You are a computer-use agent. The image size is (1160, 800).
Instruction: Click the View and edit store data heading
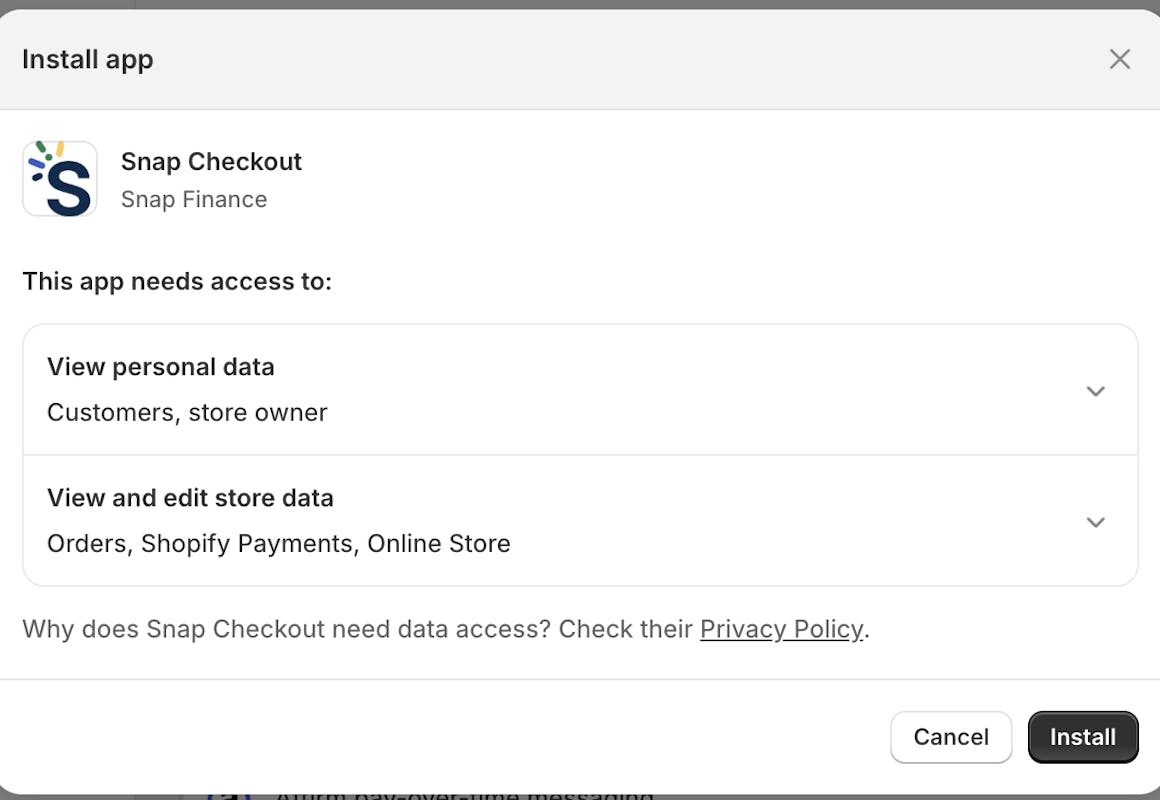[190, 498]
